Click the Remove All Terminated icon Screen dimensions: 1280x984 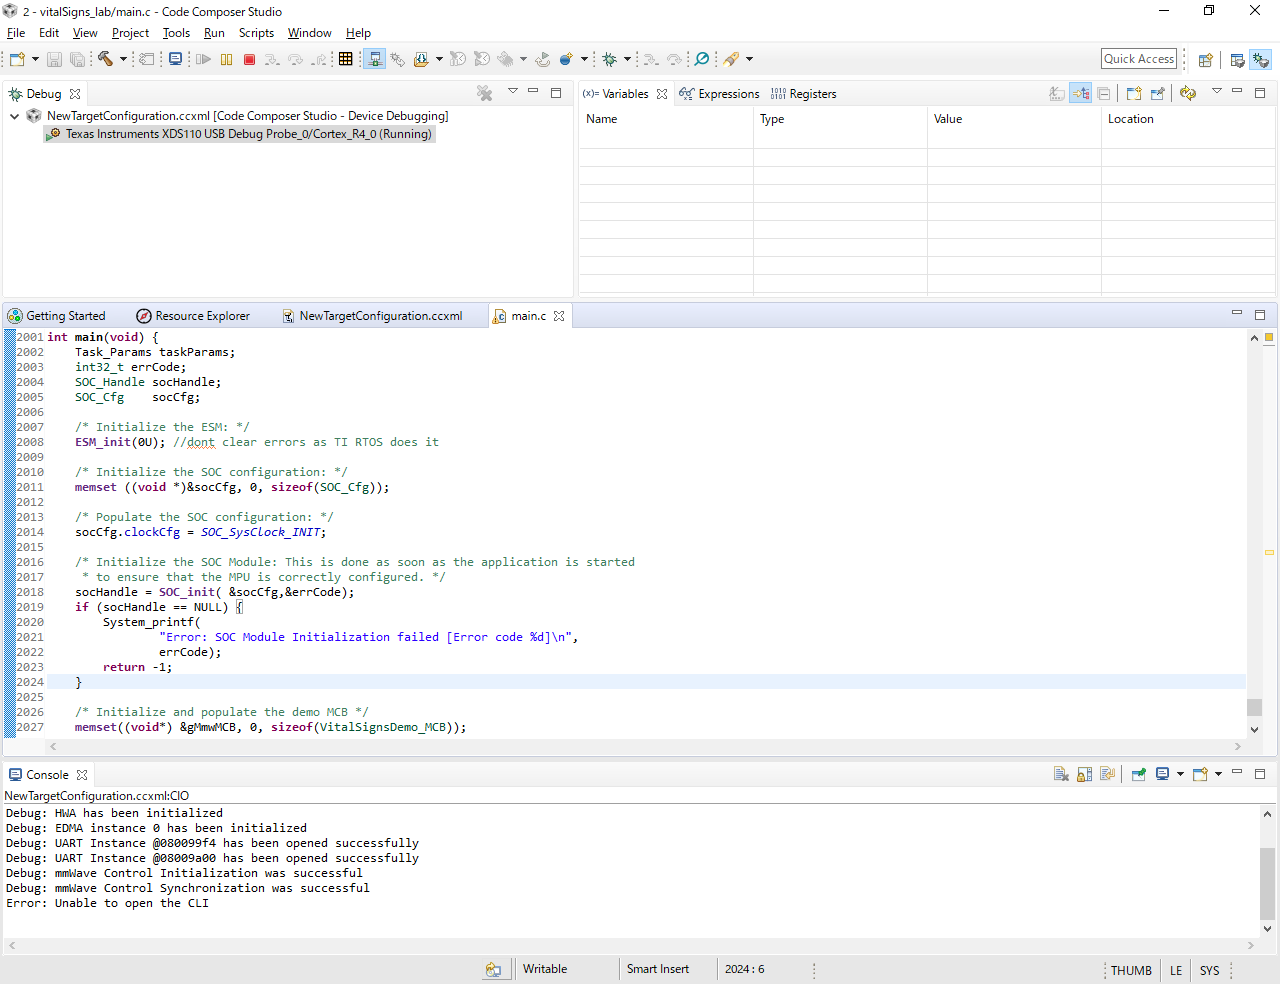click(484, 93)
